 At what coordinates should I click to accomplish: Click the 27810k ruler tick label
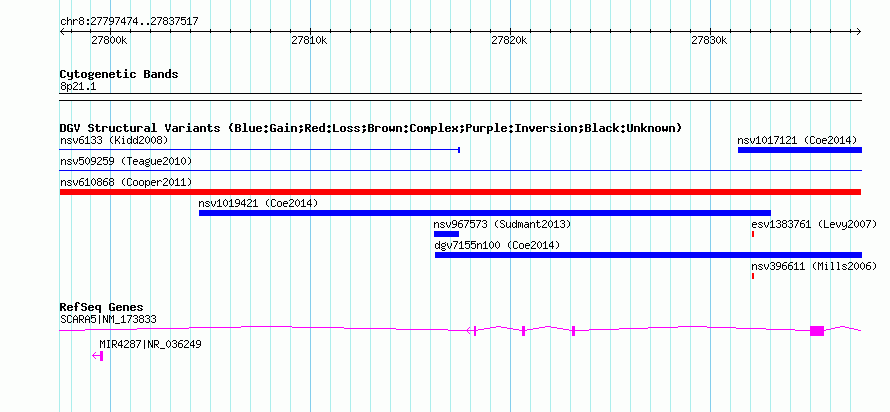[x=309, y=41]
